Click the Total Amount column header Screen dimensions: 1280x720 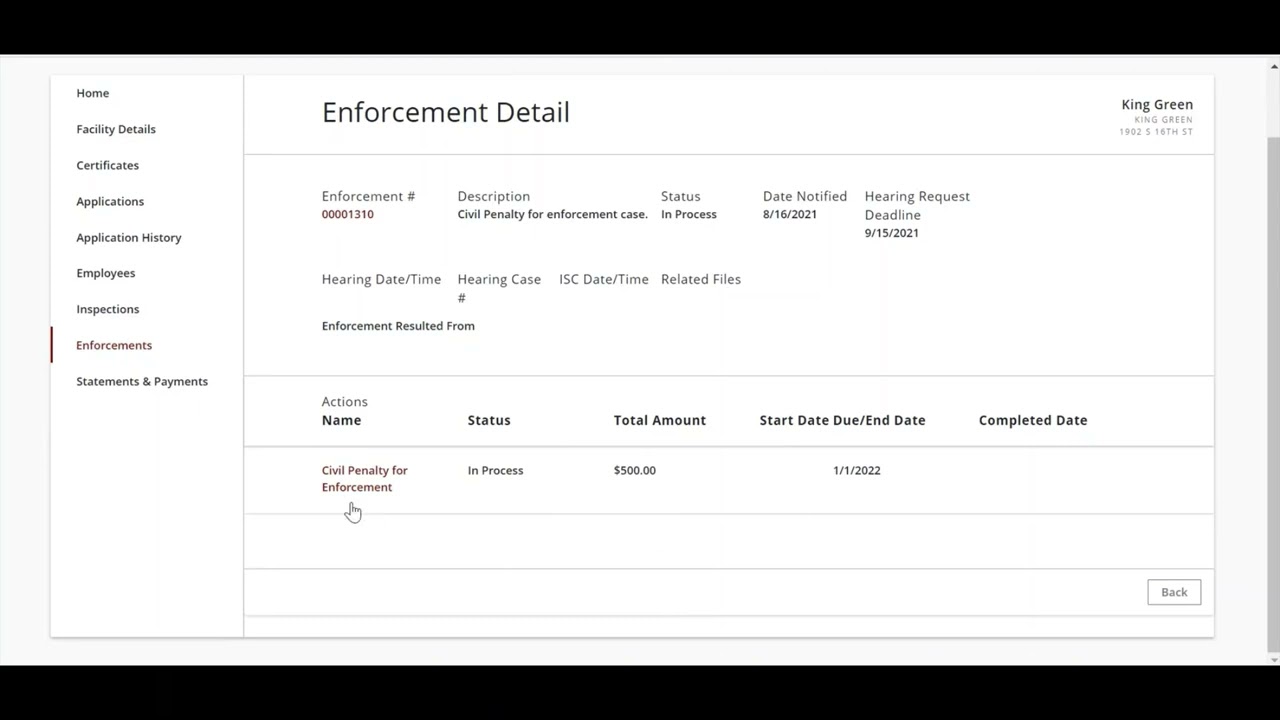(660, 420)
